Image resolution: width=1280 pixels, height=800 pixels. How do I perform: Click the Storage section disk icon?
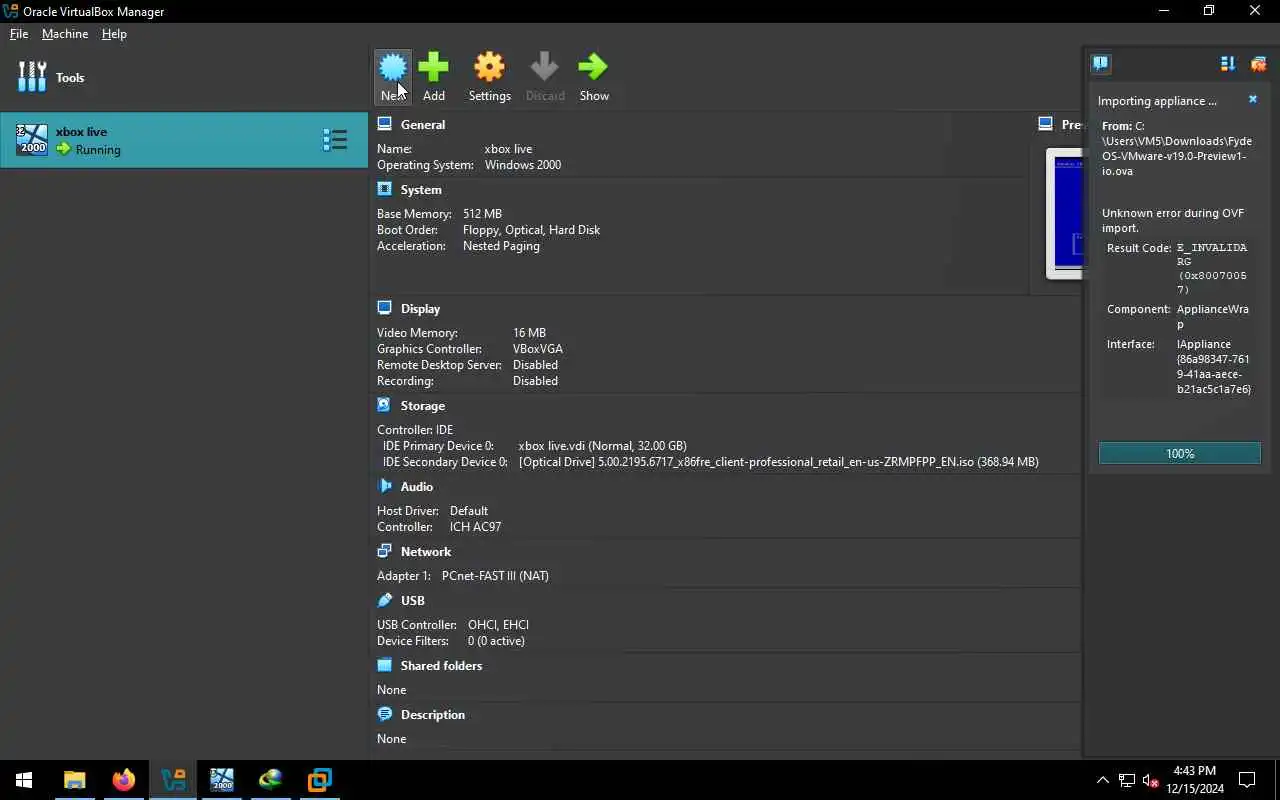pyautogui.click(x=384, y=405)
